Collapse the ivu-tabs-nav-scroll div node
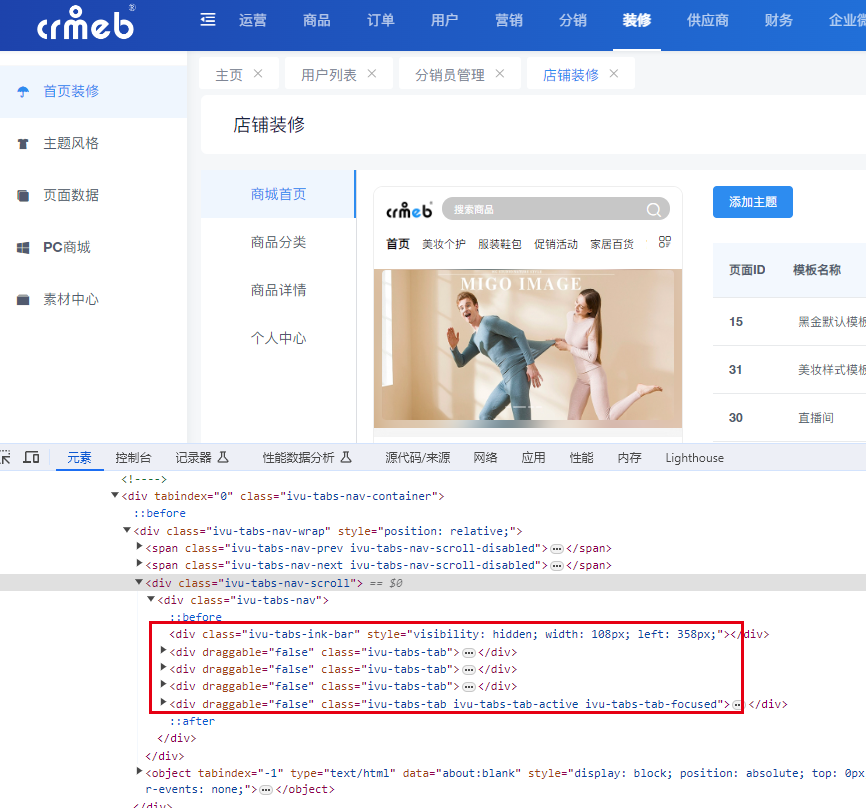866x808 pixels. 139,582
